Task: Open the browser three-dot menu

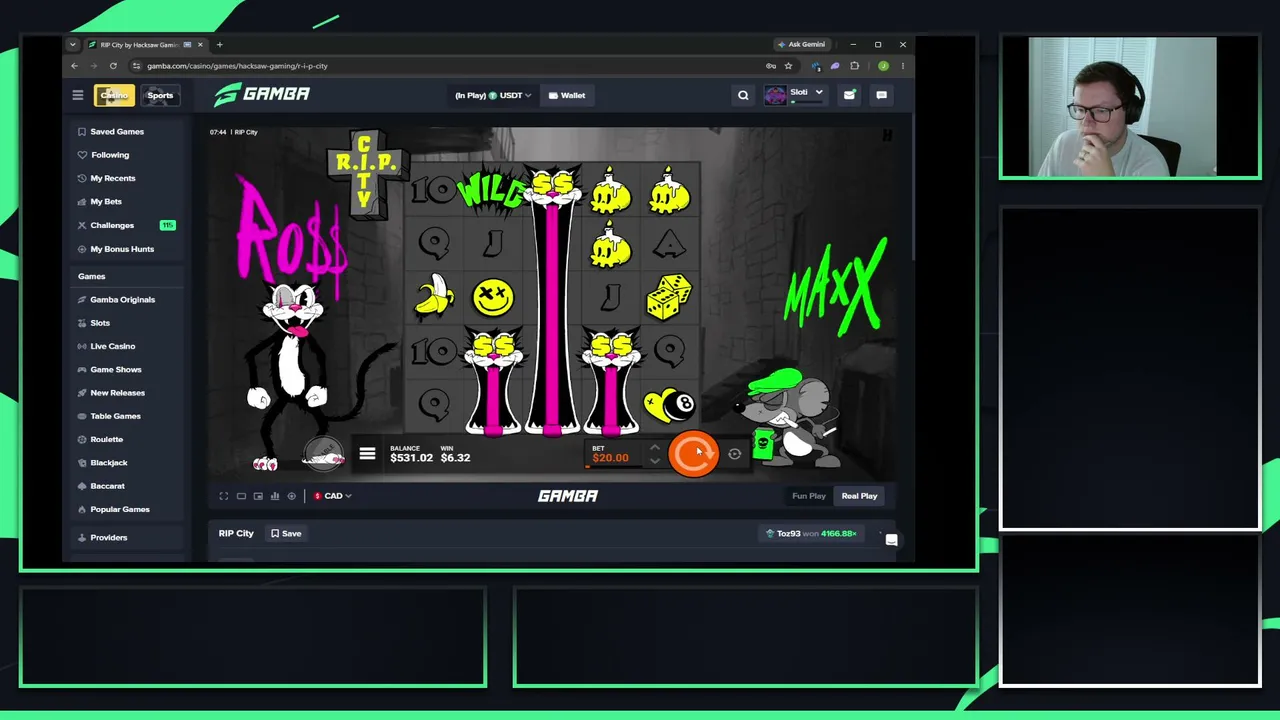Action: (902, 66)
